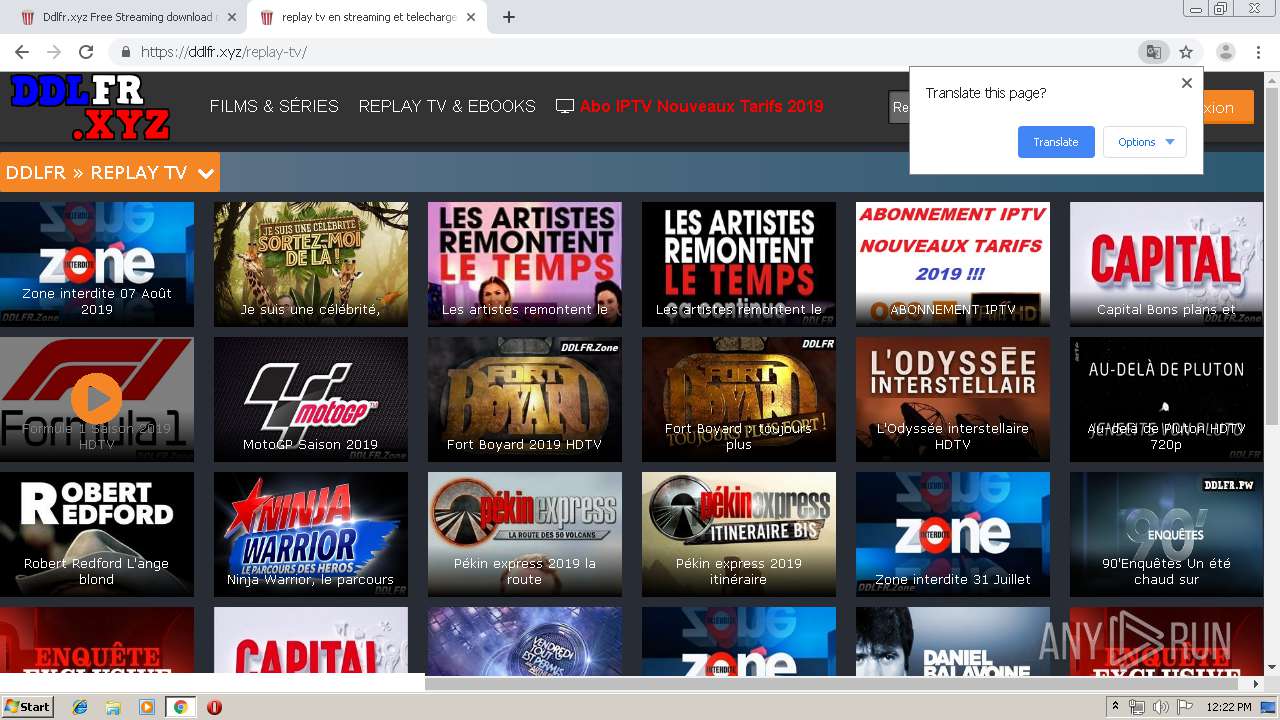
Task: Click the 12:22 PM taskbar clock
Action: coord(1229,707)
